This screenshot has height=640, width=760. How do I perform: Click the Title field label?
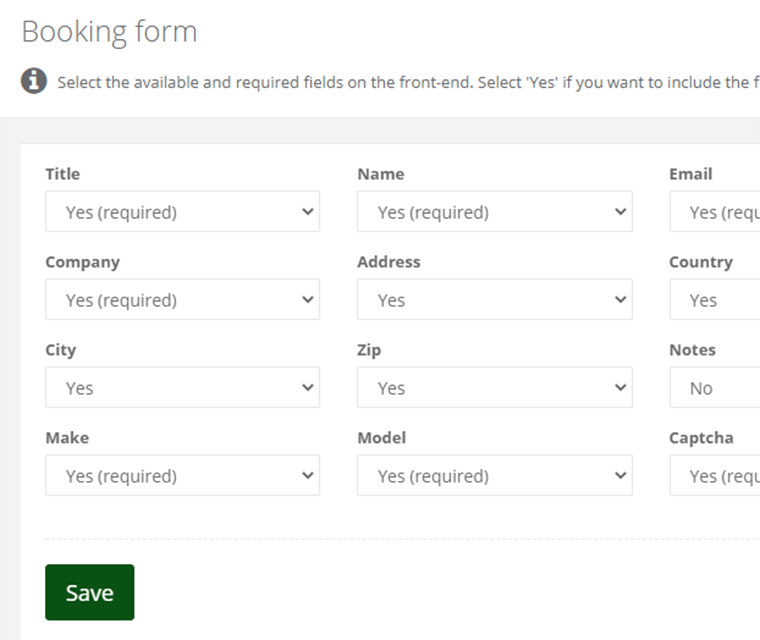click(63, 174)
